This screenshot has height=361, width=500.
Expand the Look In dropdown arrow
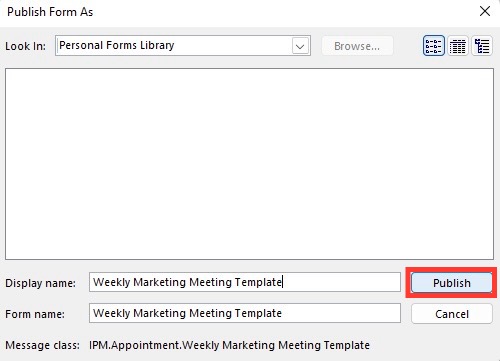300,46
